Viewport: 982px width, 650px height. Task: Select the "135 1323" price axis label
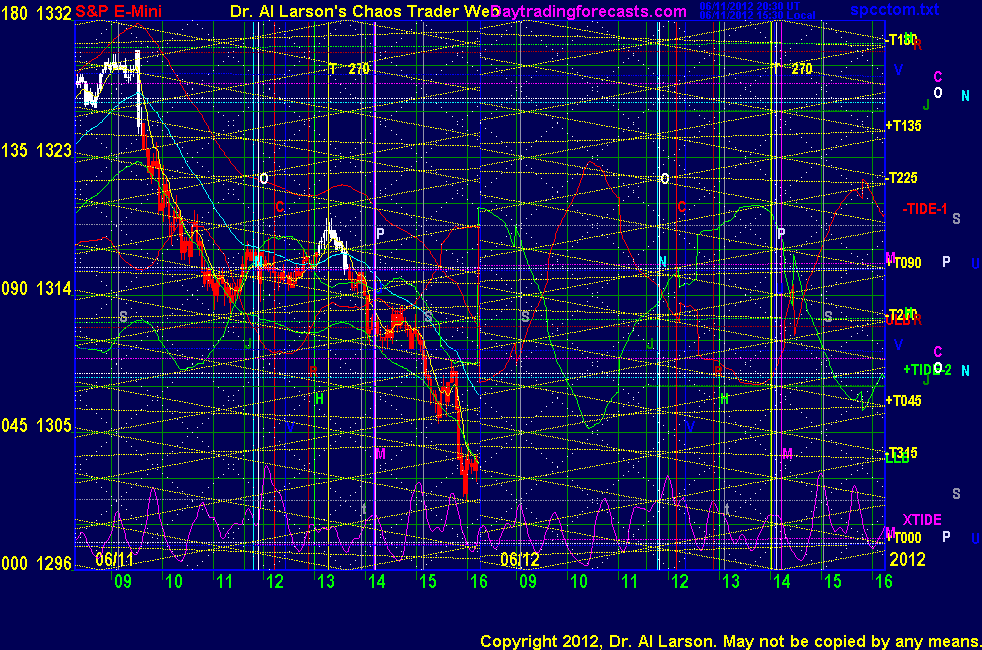[36, 150]
